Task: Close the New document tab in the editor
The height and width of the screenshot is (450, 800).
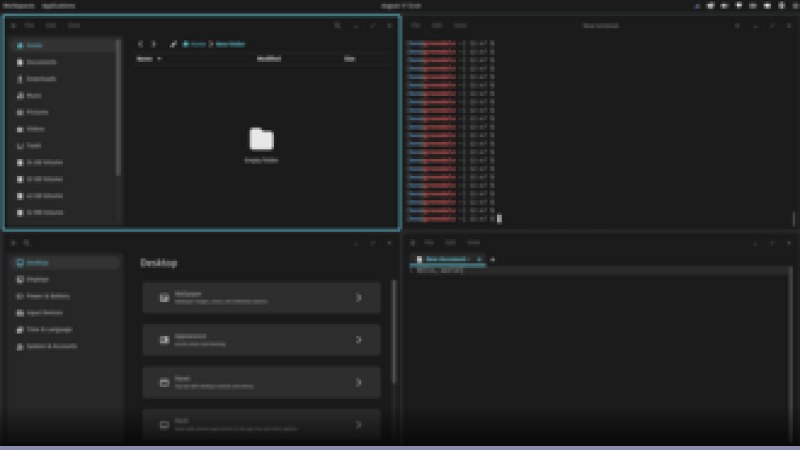Action: coord(479,260)
